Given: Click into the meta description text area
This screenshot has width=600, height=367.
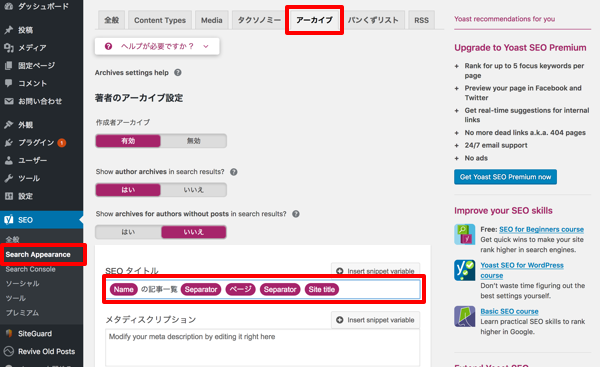Looking at the screenshot, I should 262,347.
